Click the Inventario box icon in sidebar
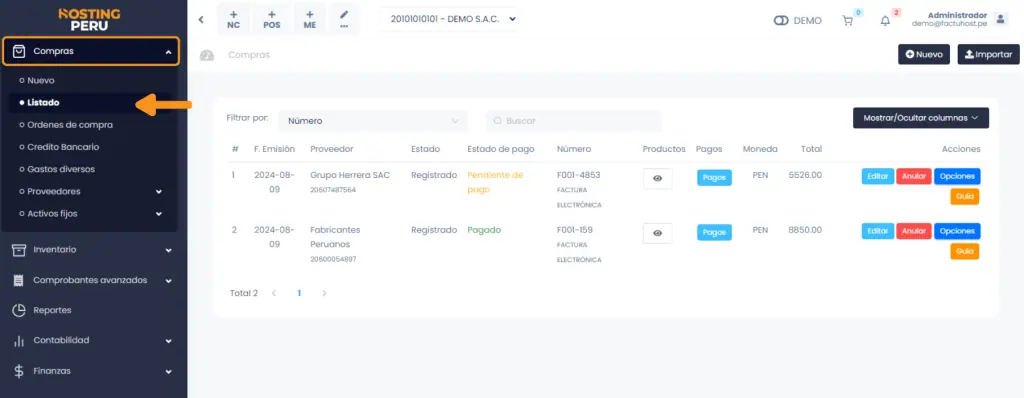The image size is (1024, 398). [x=19, y=250]
